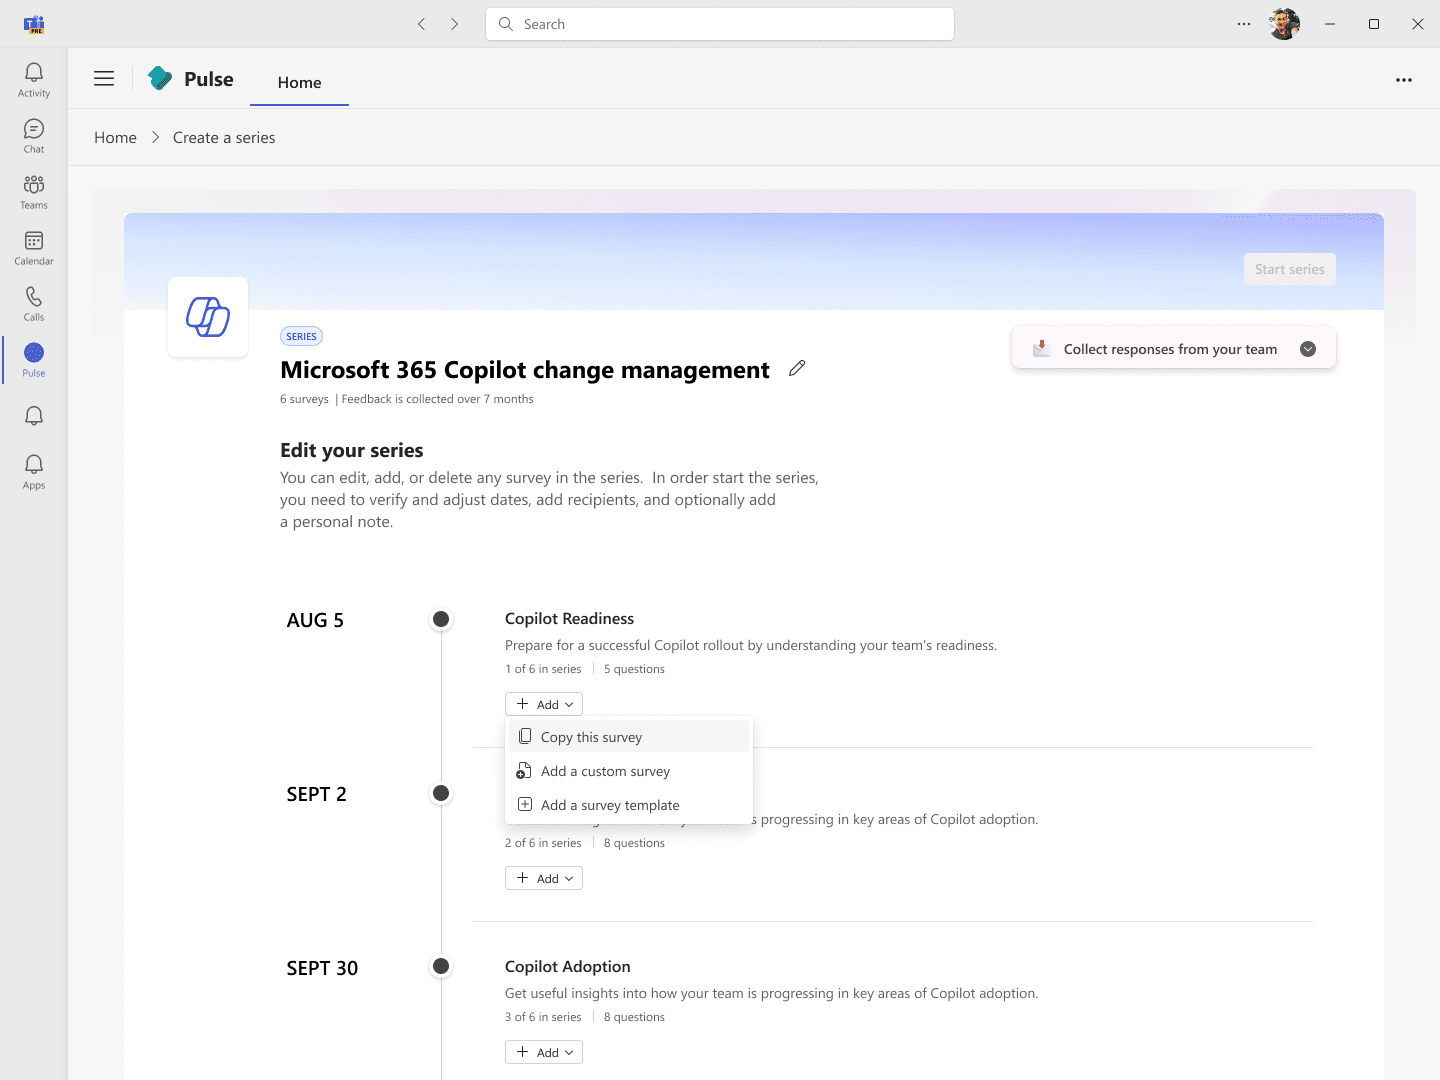Image resolution: width=1440 pixels, height=1080 pixels.
Task: Click the Copilot series logo tile
Action: tap(208, 317)
